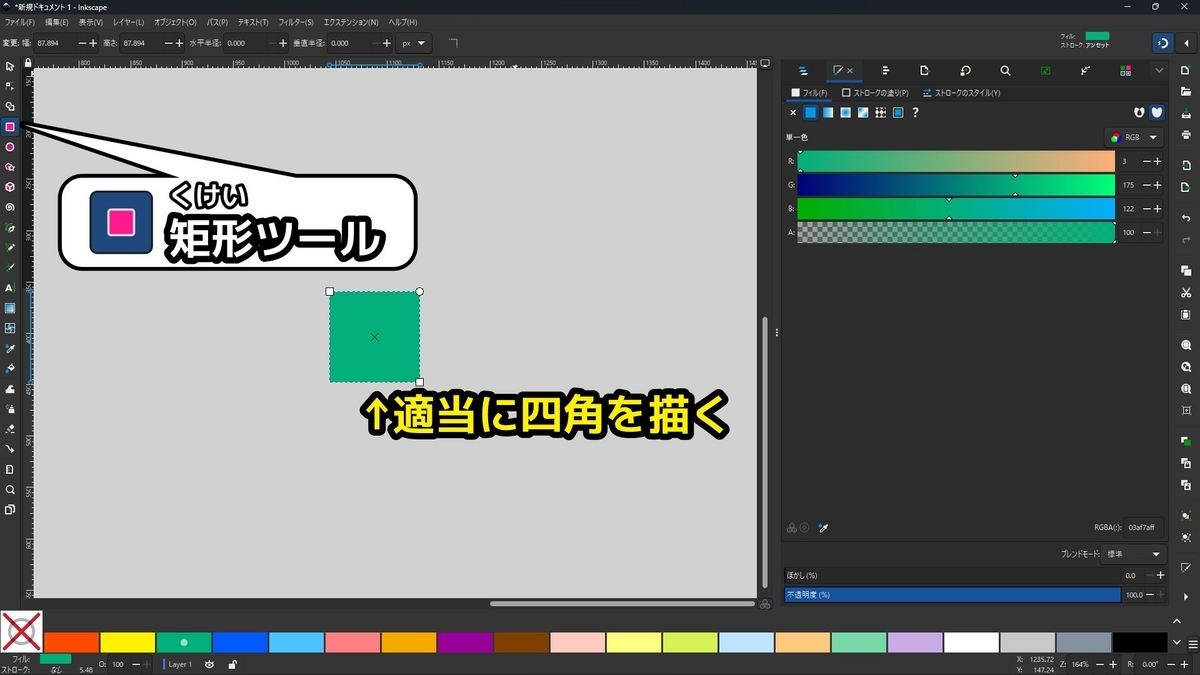Select the Ellipse tool

(x=10, y=147)
